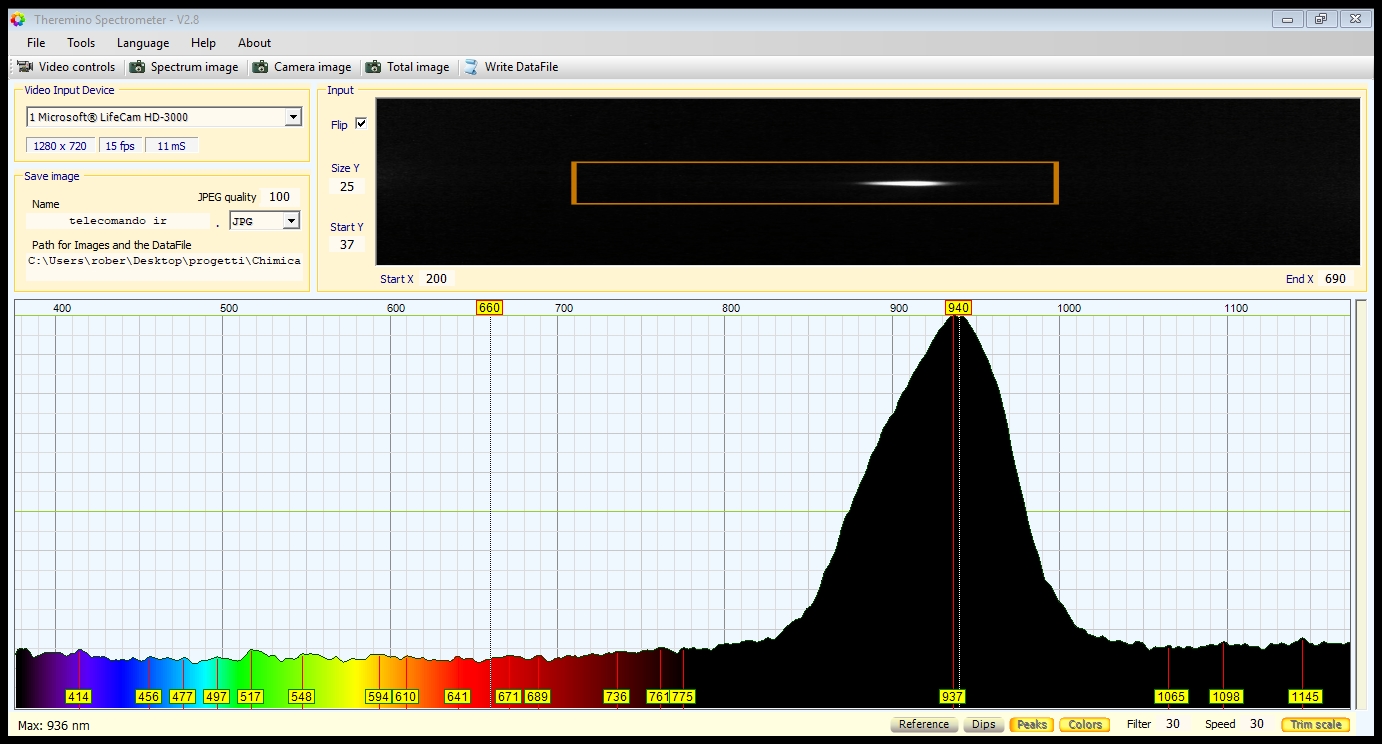1382x744 pixels.
Task: Click the image Name field 'telecomando ir'
Action: click(x=118, y=221)
